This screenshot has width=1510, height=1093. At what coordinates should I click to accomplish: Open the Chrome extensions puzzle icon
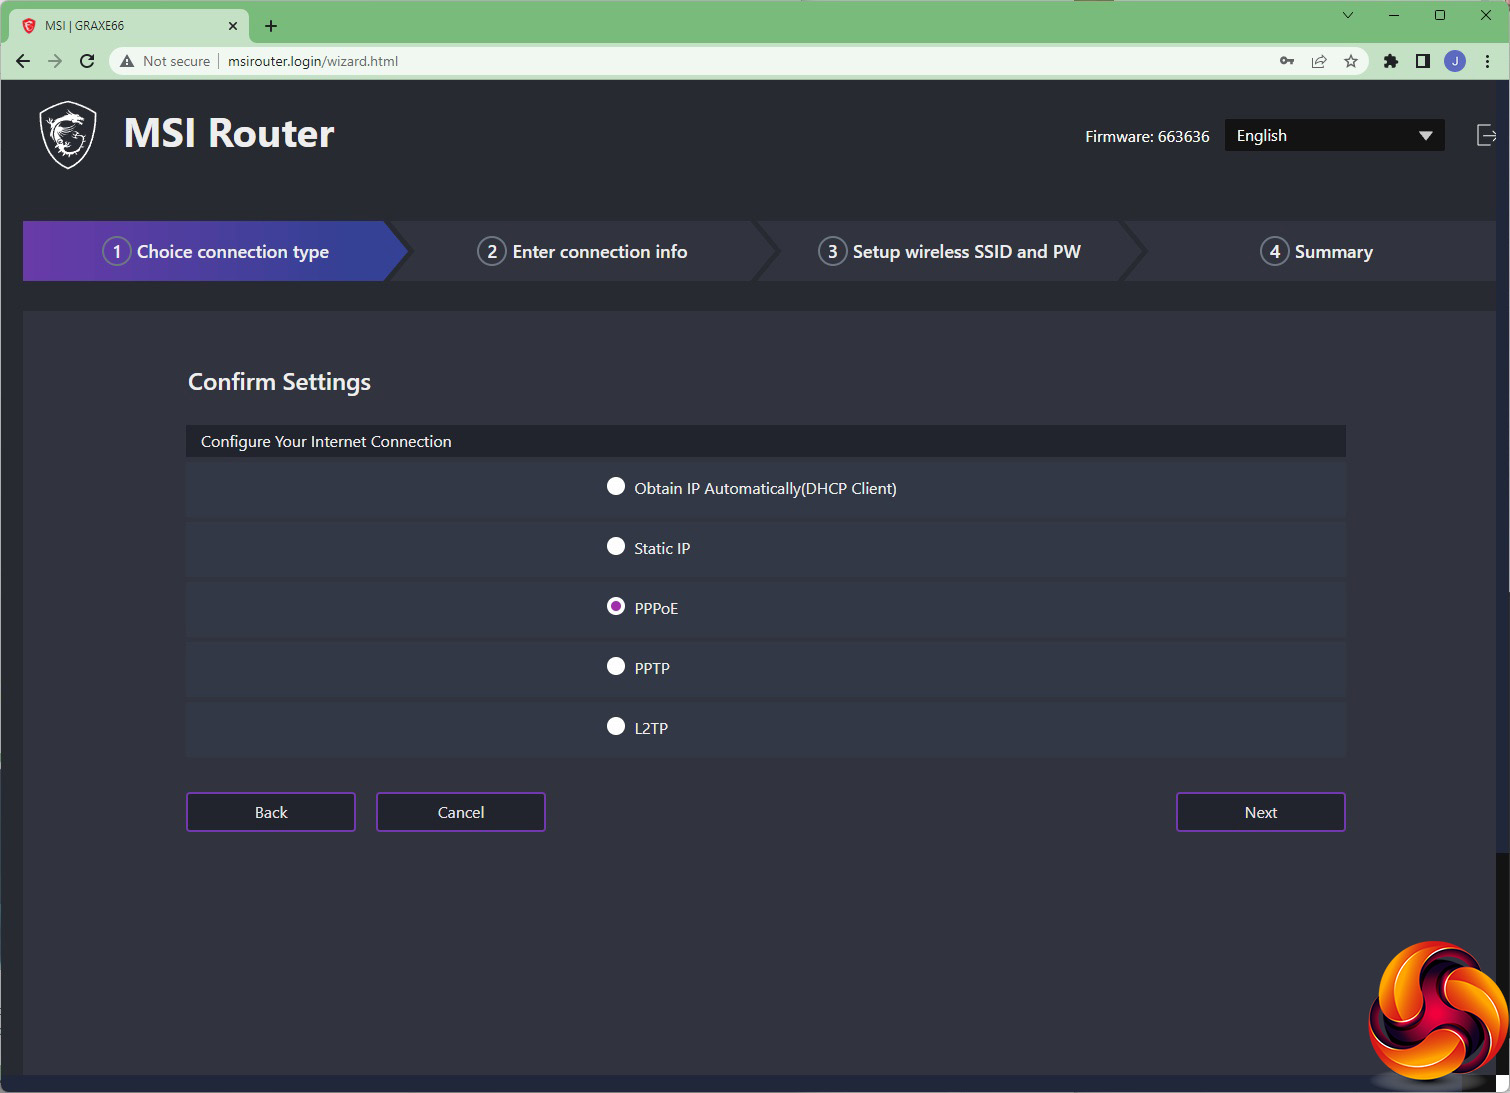[x=1391, y=61]
